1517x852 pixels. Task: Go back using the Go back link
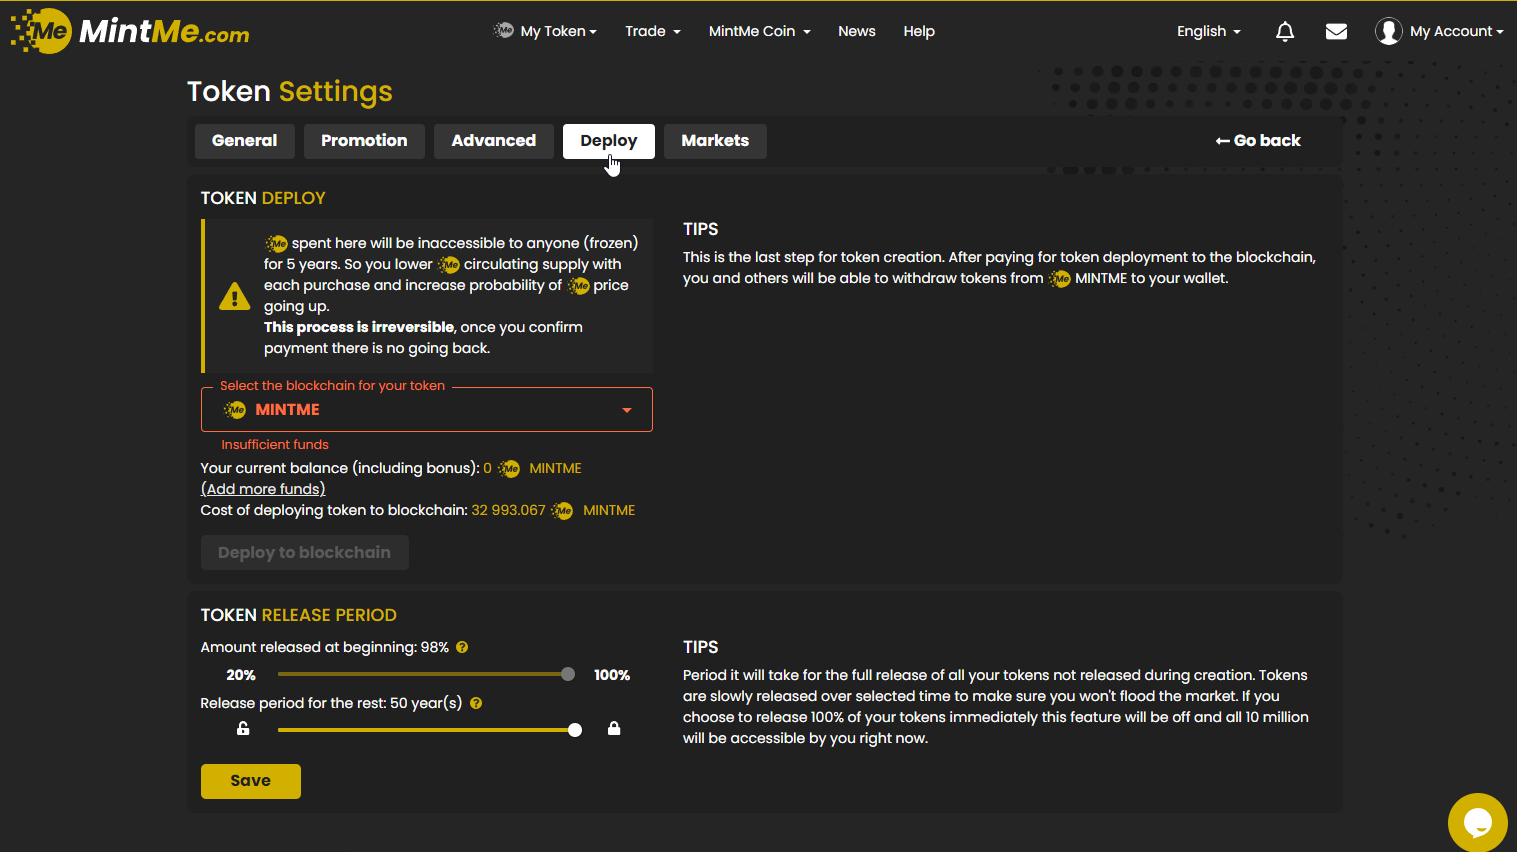(x=1258, y=141)
